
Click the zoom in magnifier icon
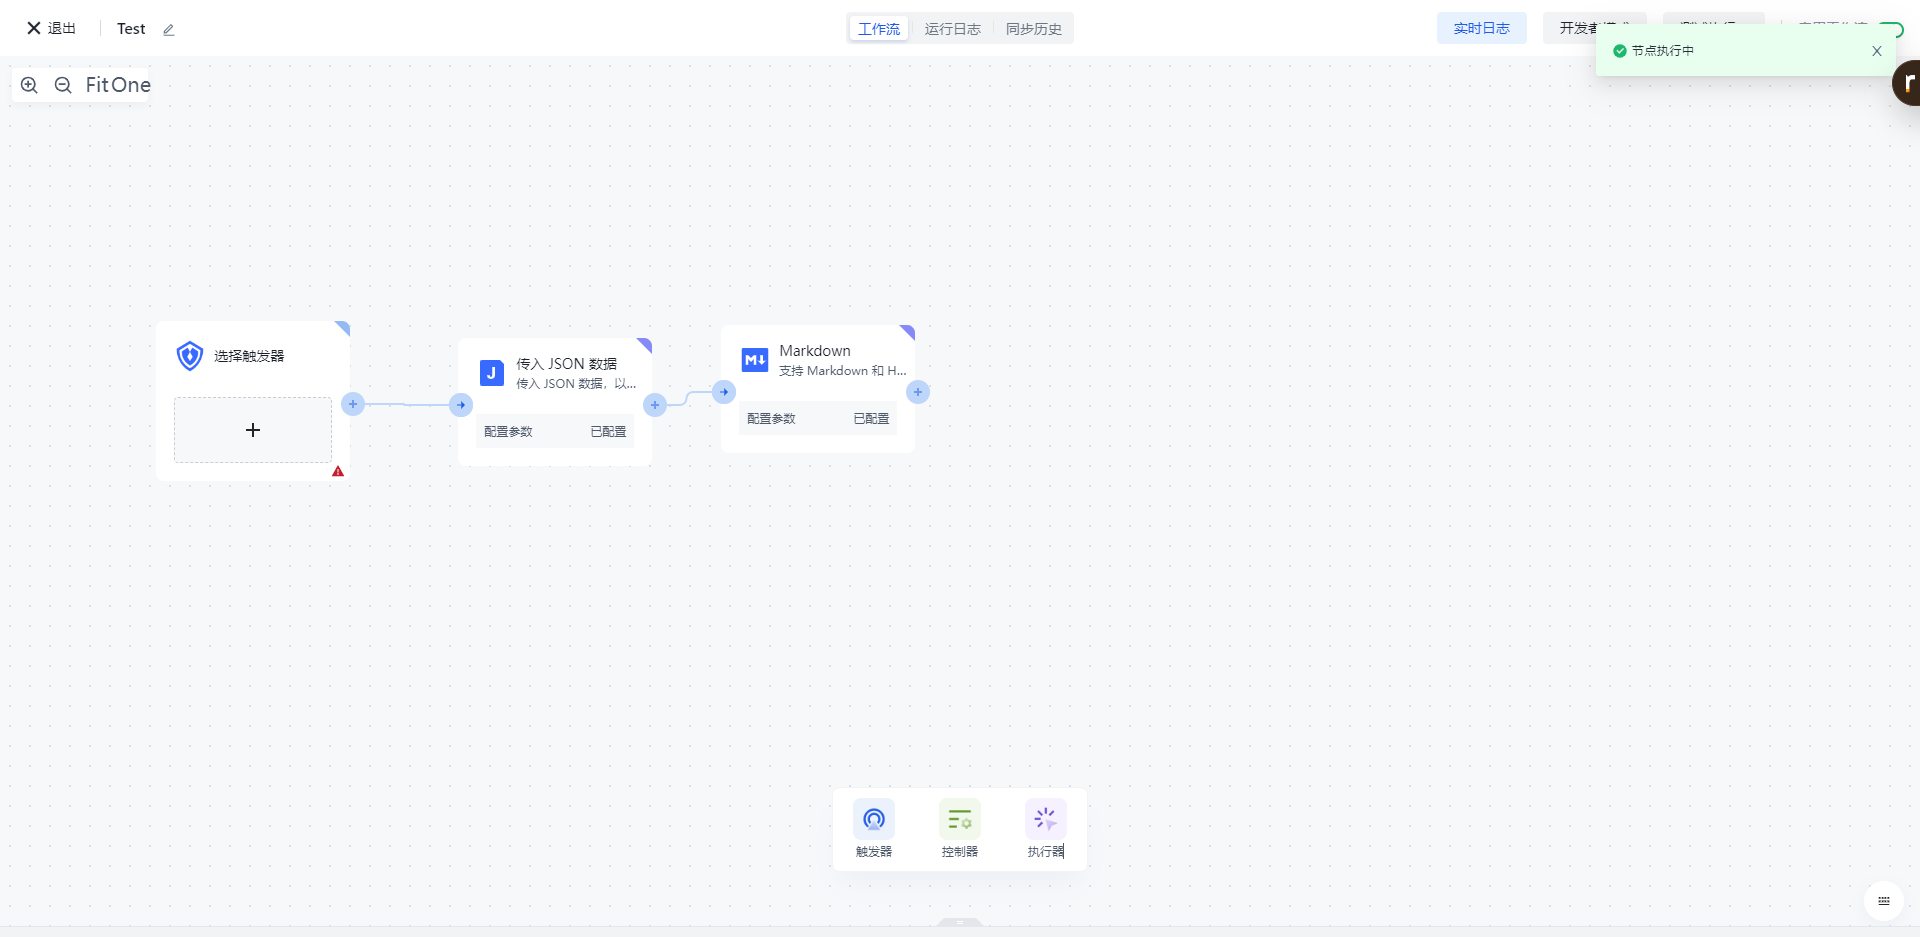[x=29, y=85]
